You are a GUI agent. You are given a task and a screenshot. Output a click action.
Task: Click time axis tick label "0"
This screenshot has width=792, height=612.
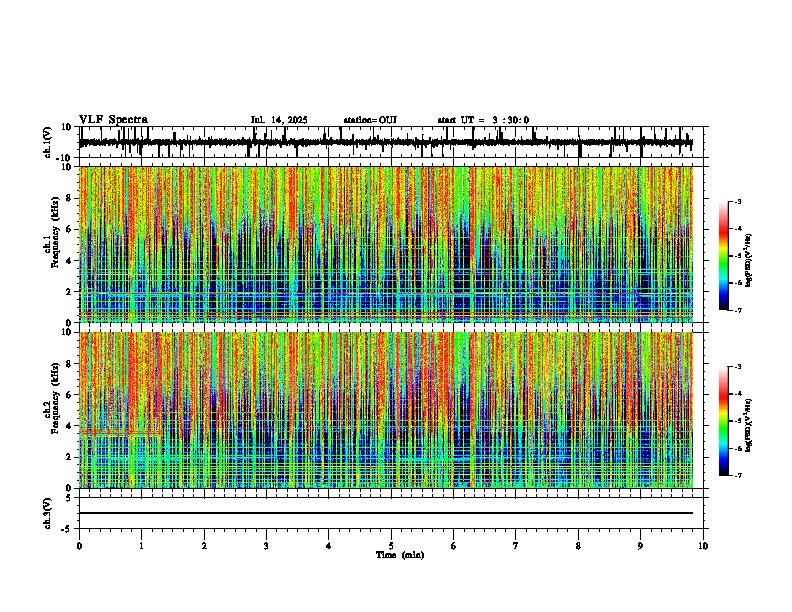(x=79, y=546)
